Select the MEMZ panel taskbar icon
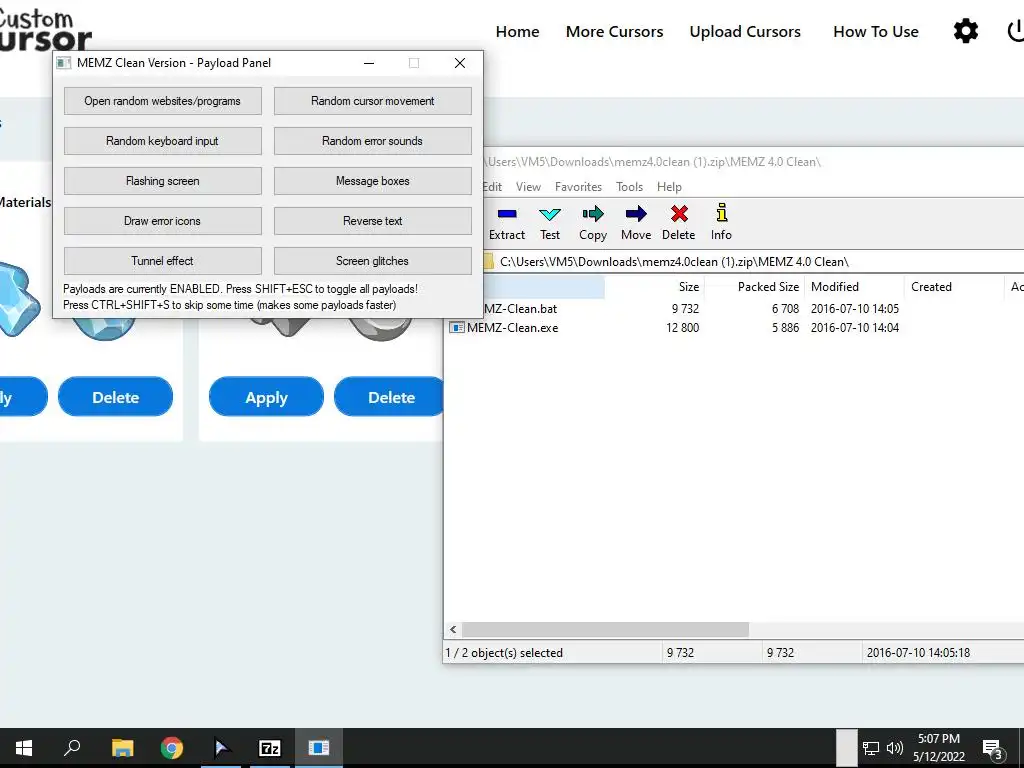The width and height of the screenshot is (1024, 768). (319, 748)
